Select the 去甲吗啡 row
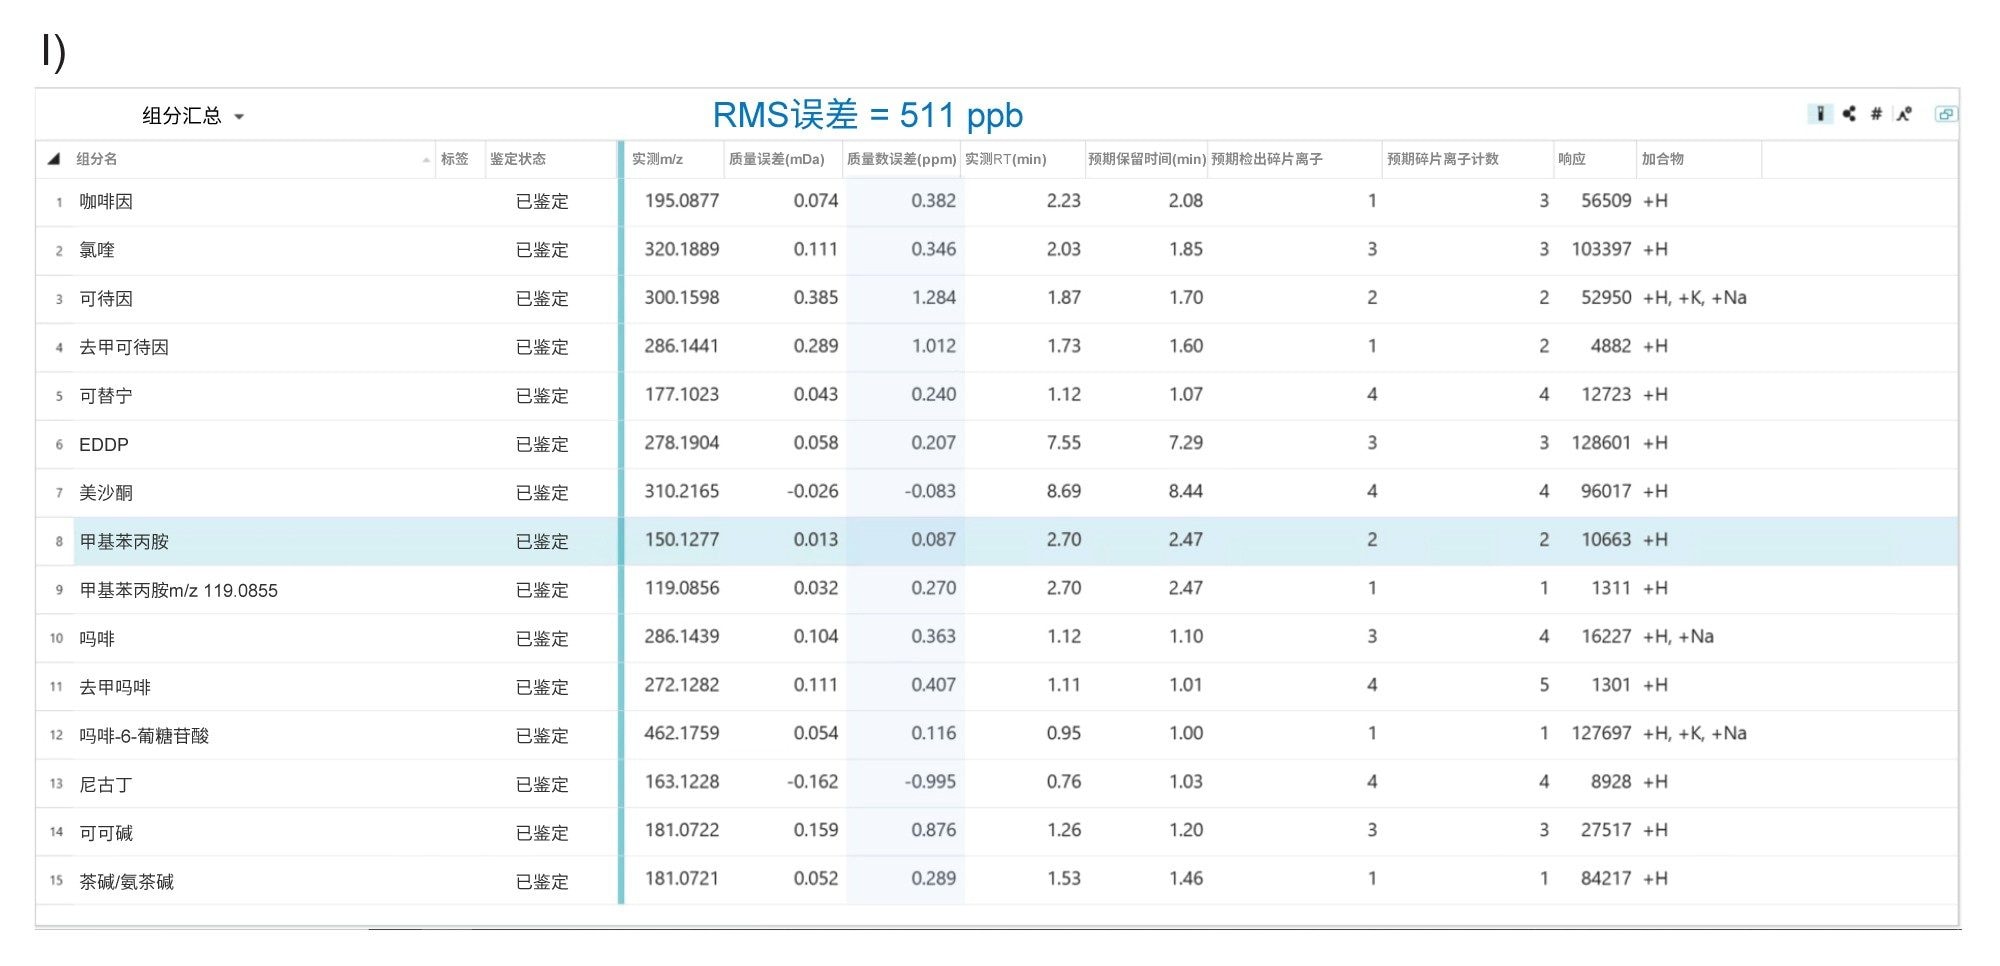Viewport: 2000px width, 966px height. (997, 686)
